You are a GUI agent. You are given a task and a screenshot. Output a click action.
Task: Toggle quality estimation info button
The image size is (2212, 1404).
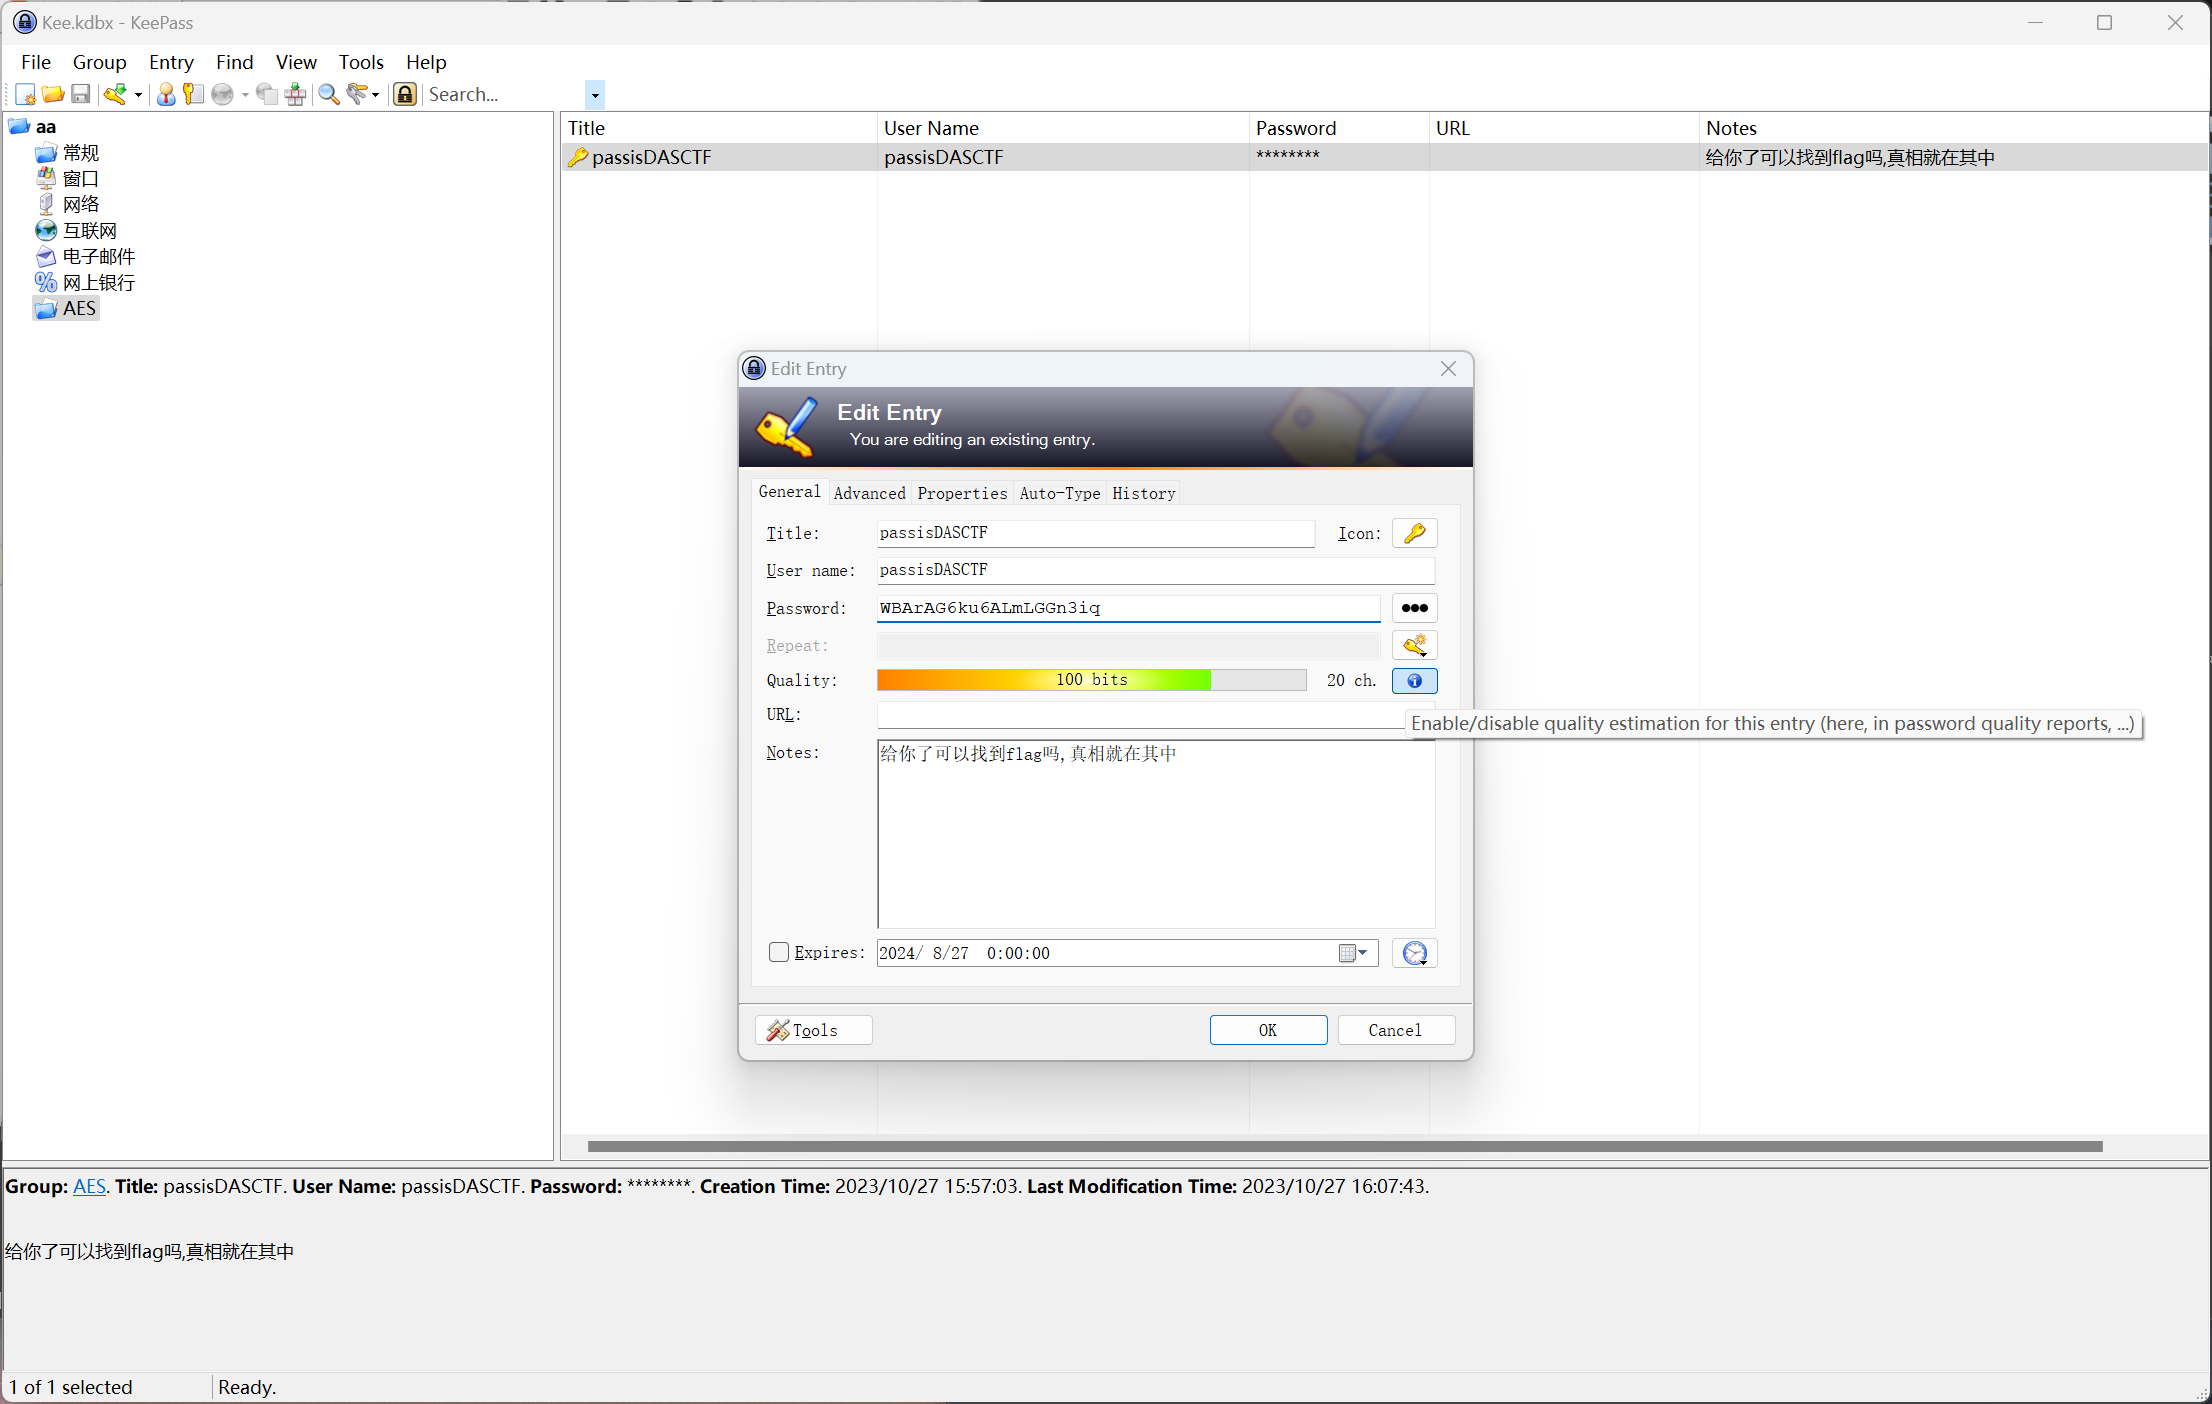click(x=1415, y=681)
